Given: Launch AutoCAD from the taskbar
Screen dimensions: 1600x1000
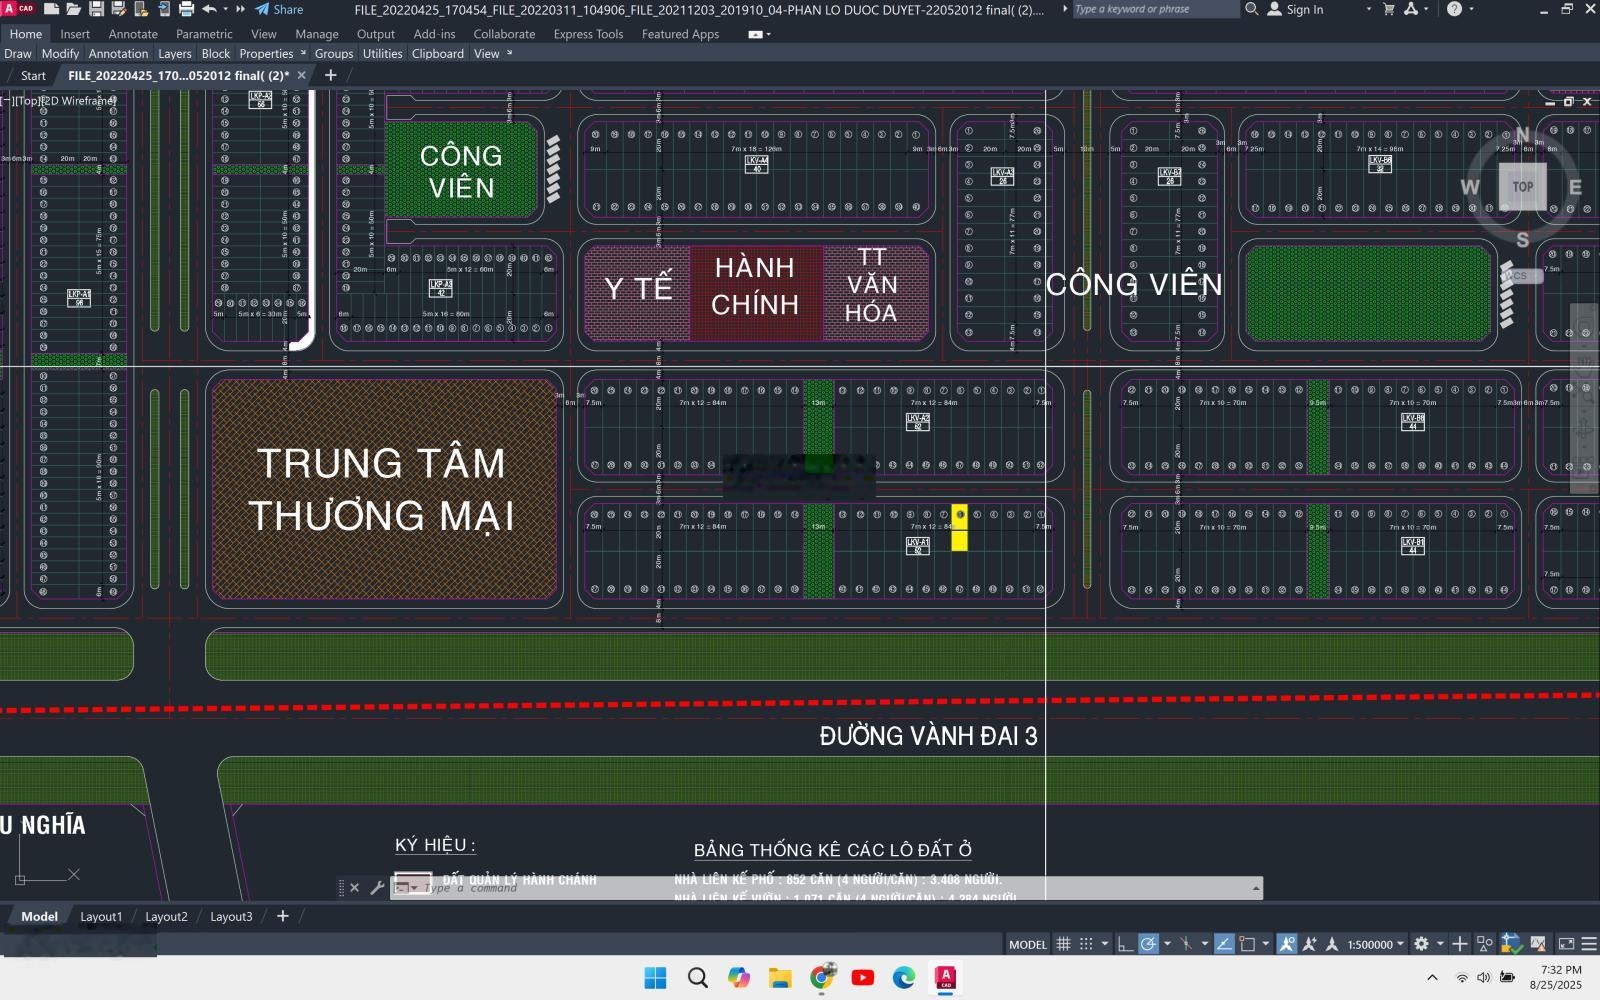Looking at the screenshot, I should point(945,978).
